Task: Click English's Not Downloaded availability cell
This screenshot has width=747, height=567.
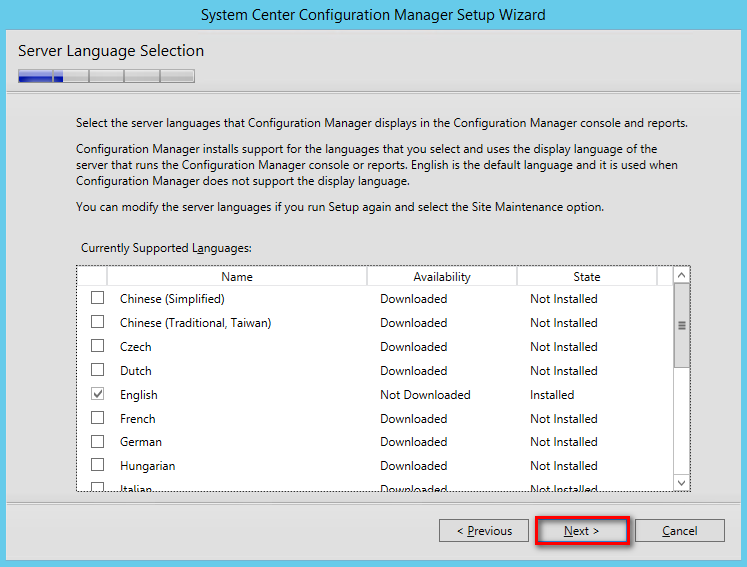Action: pos(425,395)
